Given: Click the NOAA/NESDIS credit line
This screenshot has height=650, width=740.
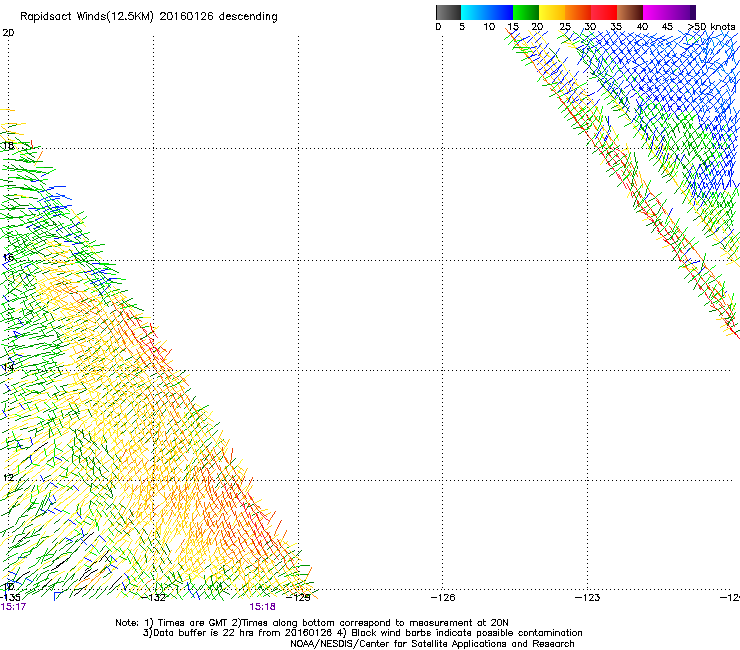Looking at the screenshot, I should [x=432, y=644].
